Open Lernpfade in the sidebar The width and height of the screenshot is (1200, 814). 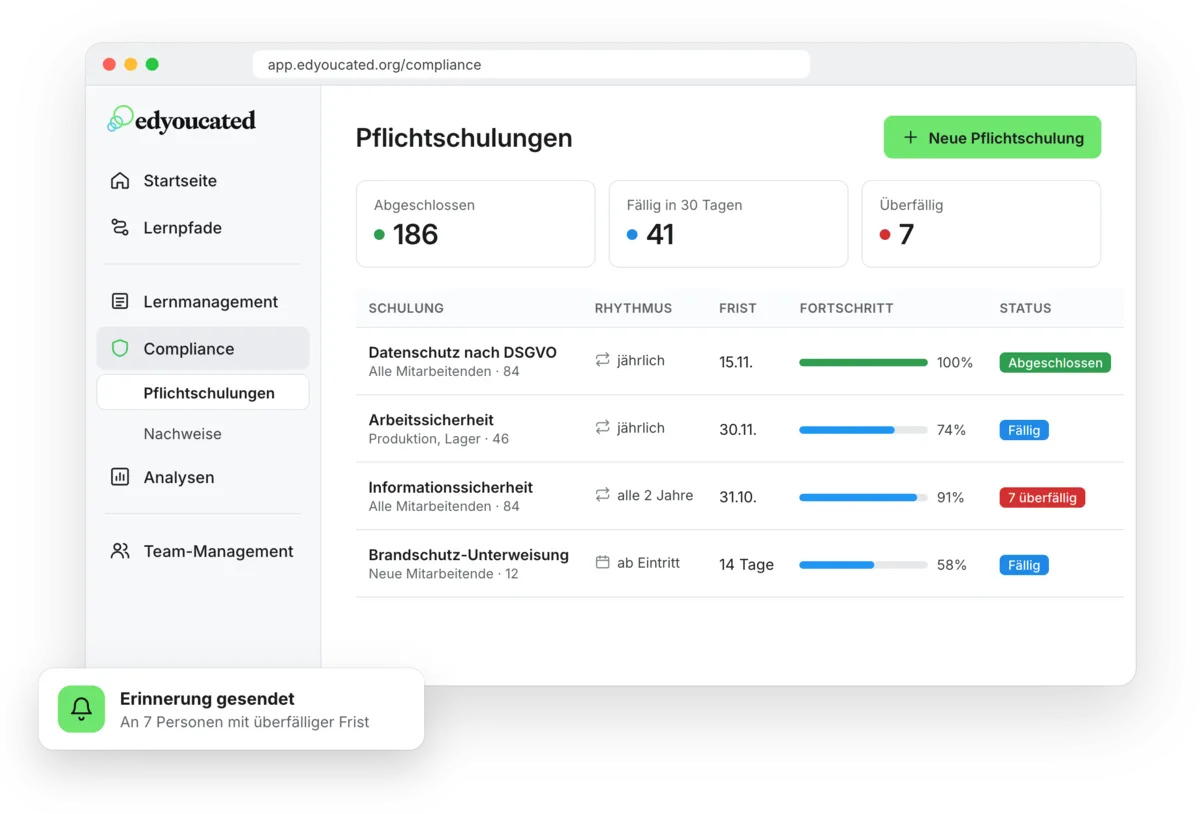(x=203, y=228)
